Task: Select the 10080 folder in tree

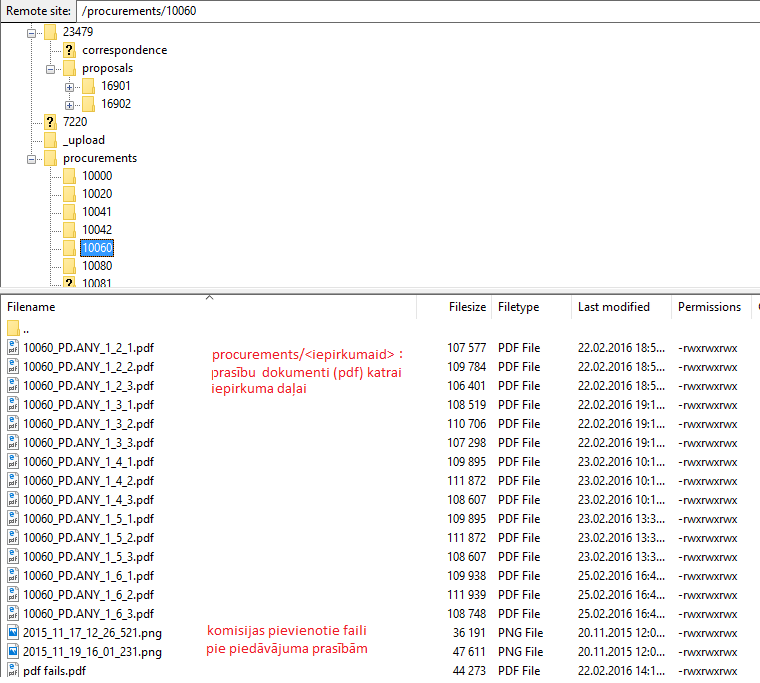Action: (x=97, y=266)
